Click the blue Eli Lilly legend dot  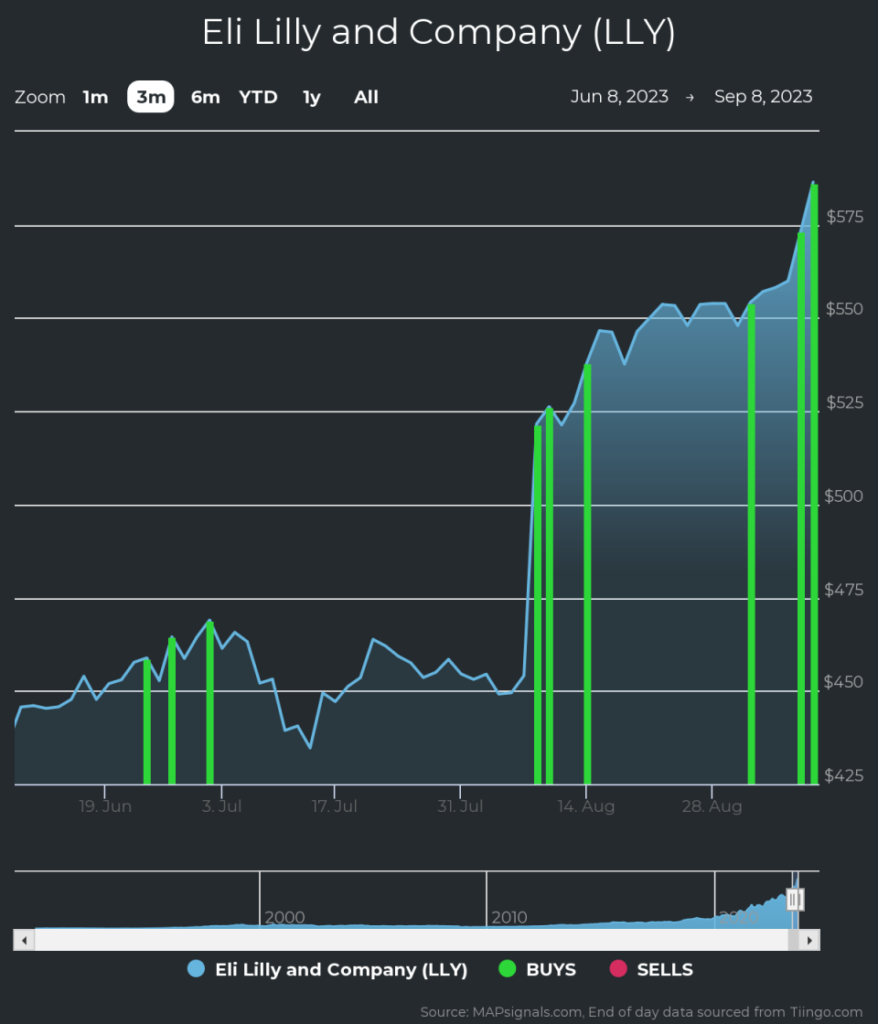(197, 969)
